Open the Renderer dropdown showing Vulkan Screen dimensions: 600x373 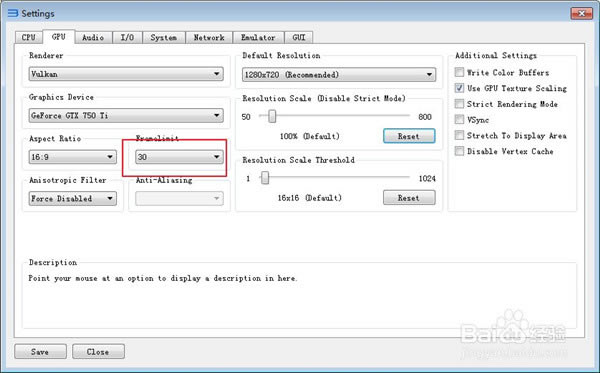[x=126, y=74]
